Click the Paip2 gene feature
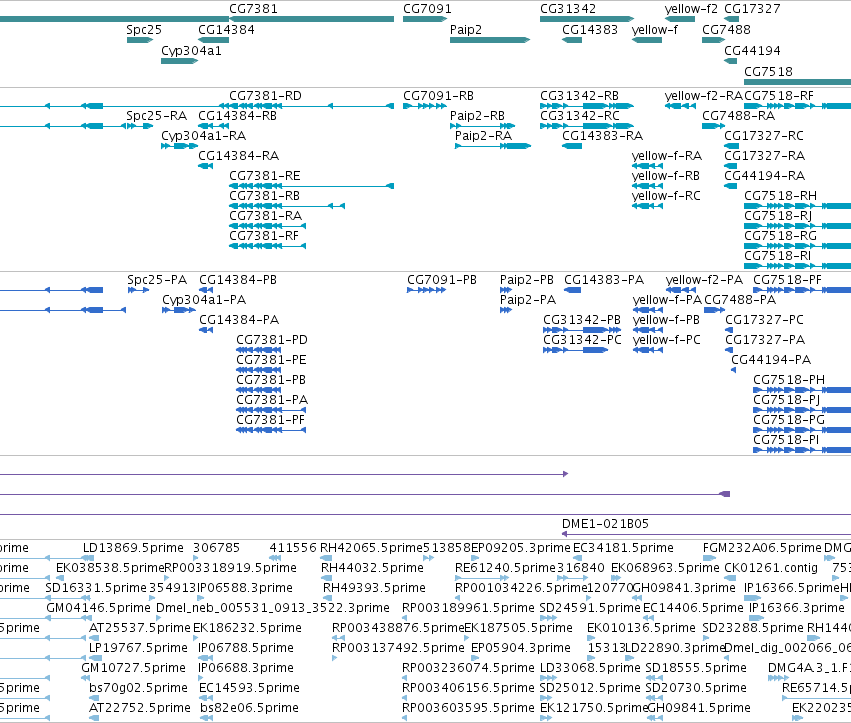This screenshot has height=723, width=851. pos(490,40)
